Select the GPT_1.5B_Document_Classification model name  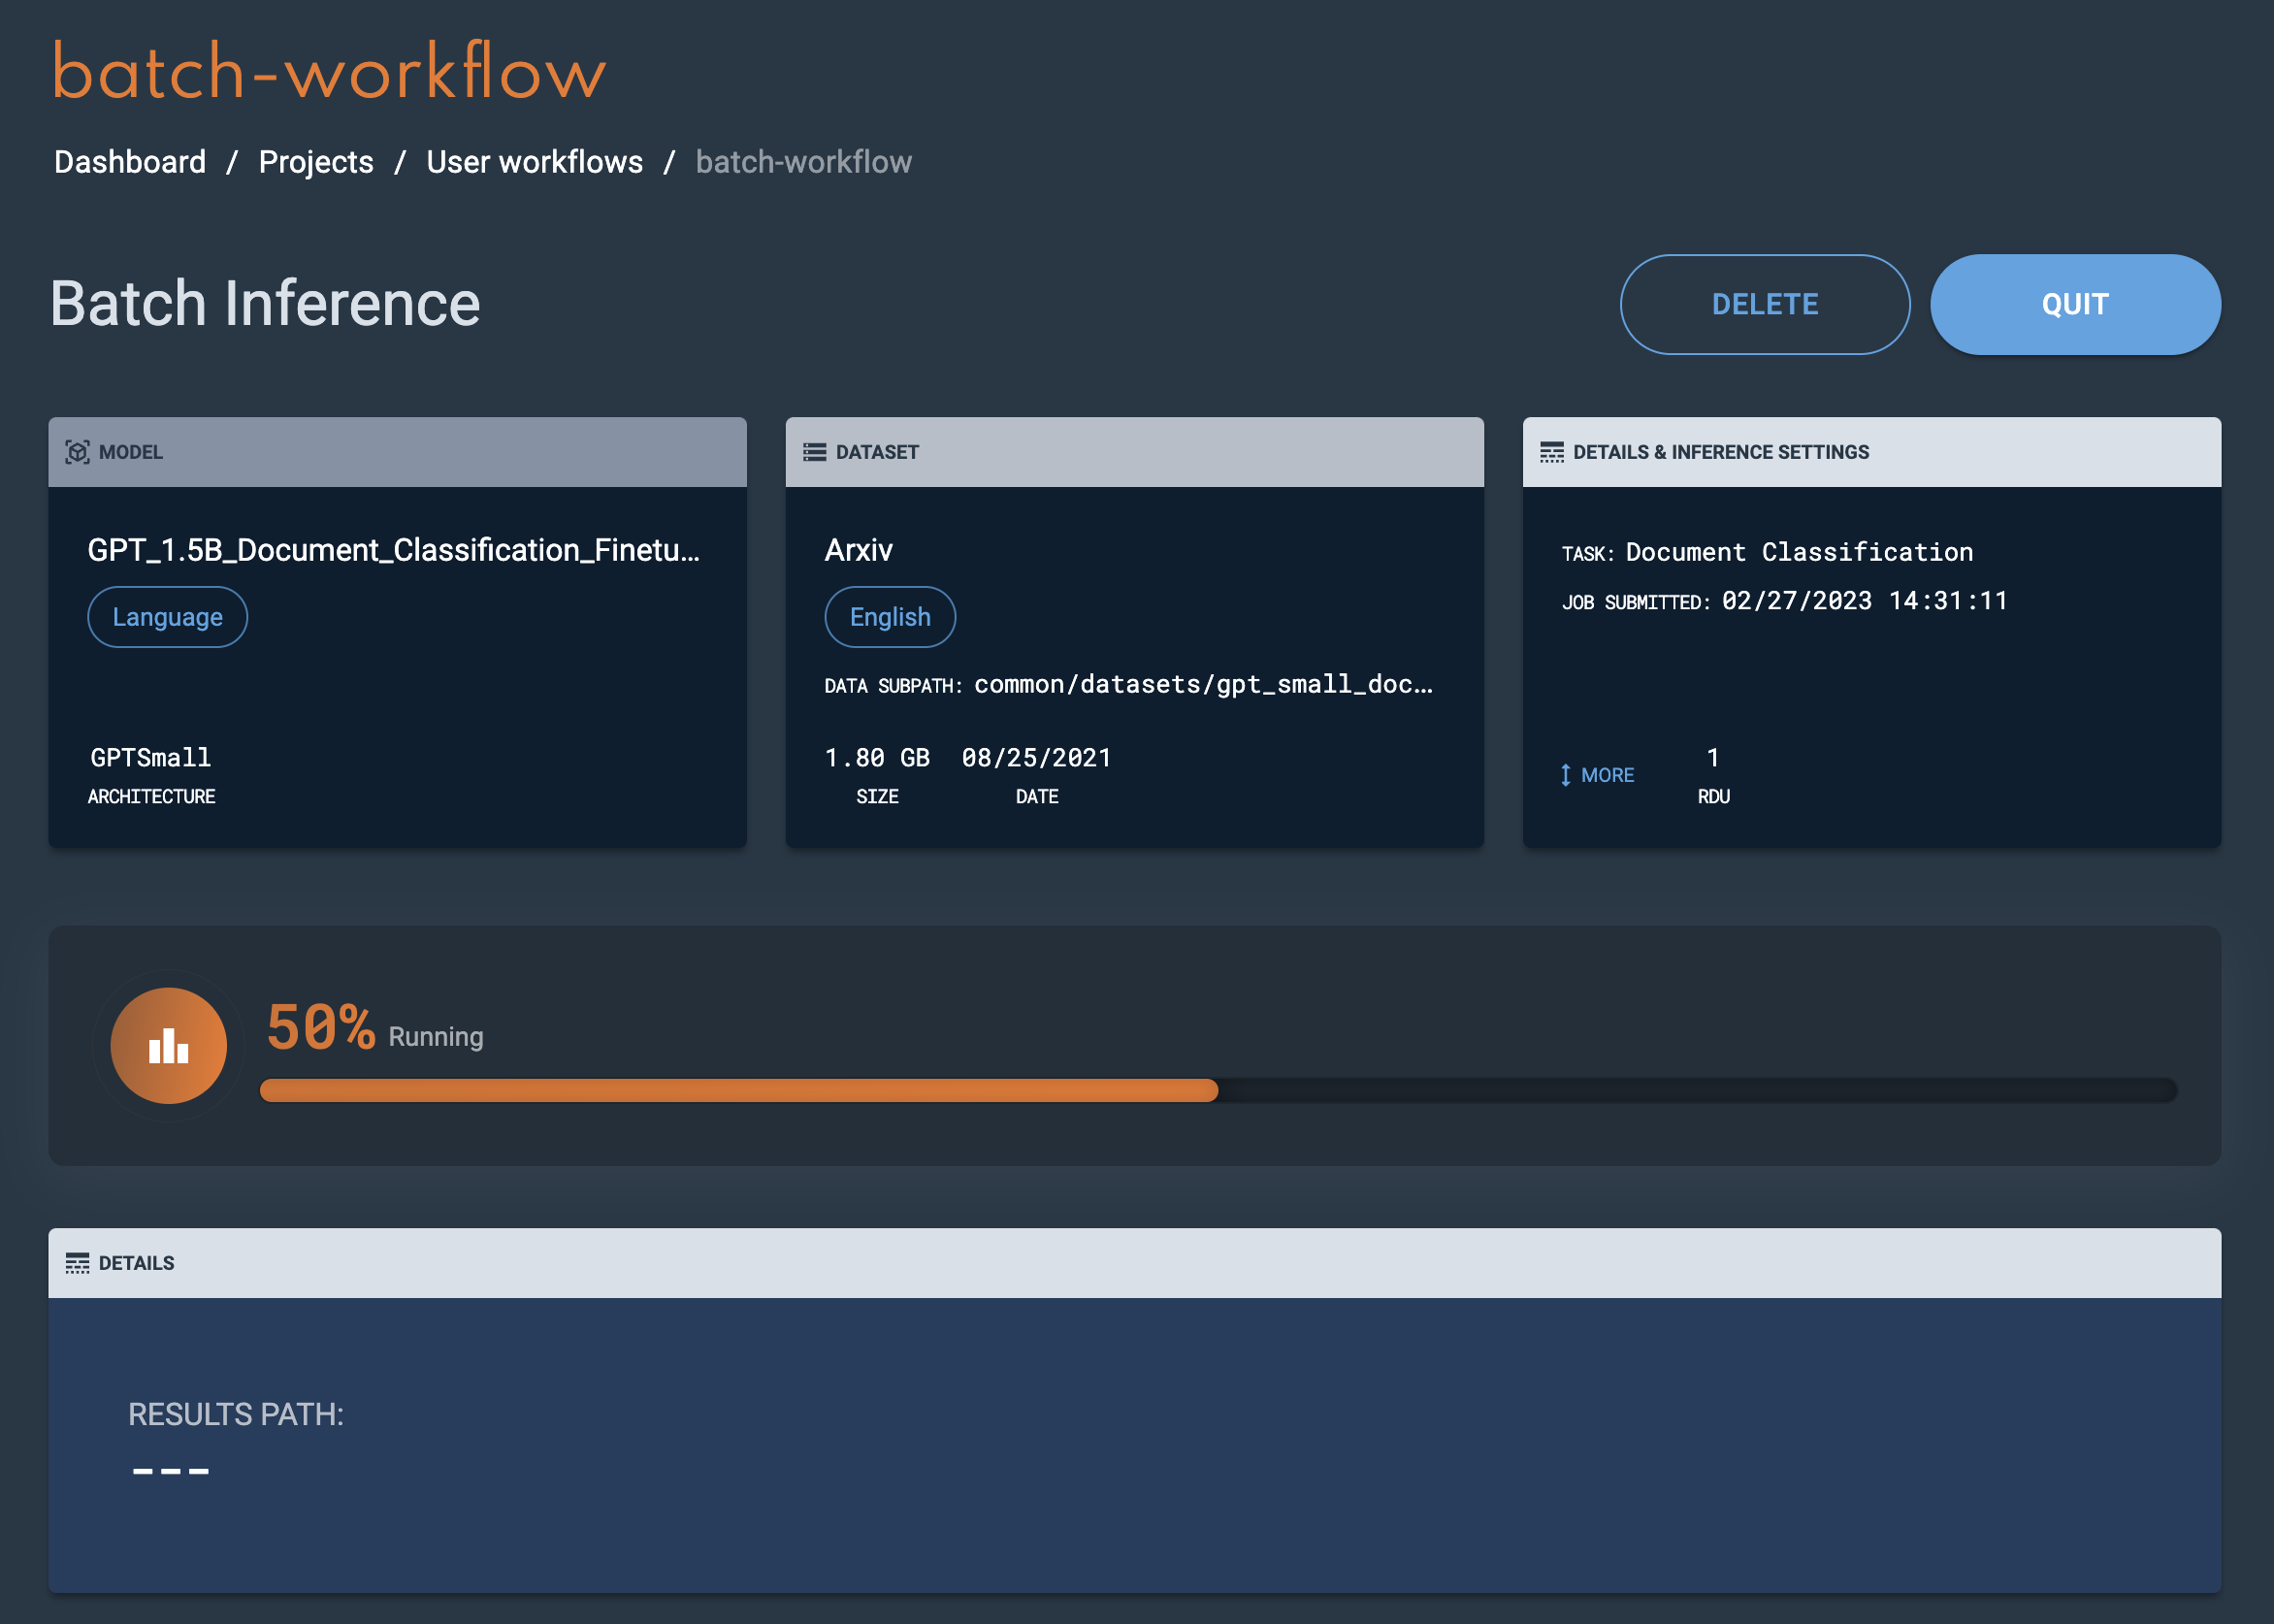[x=393, y=550]
